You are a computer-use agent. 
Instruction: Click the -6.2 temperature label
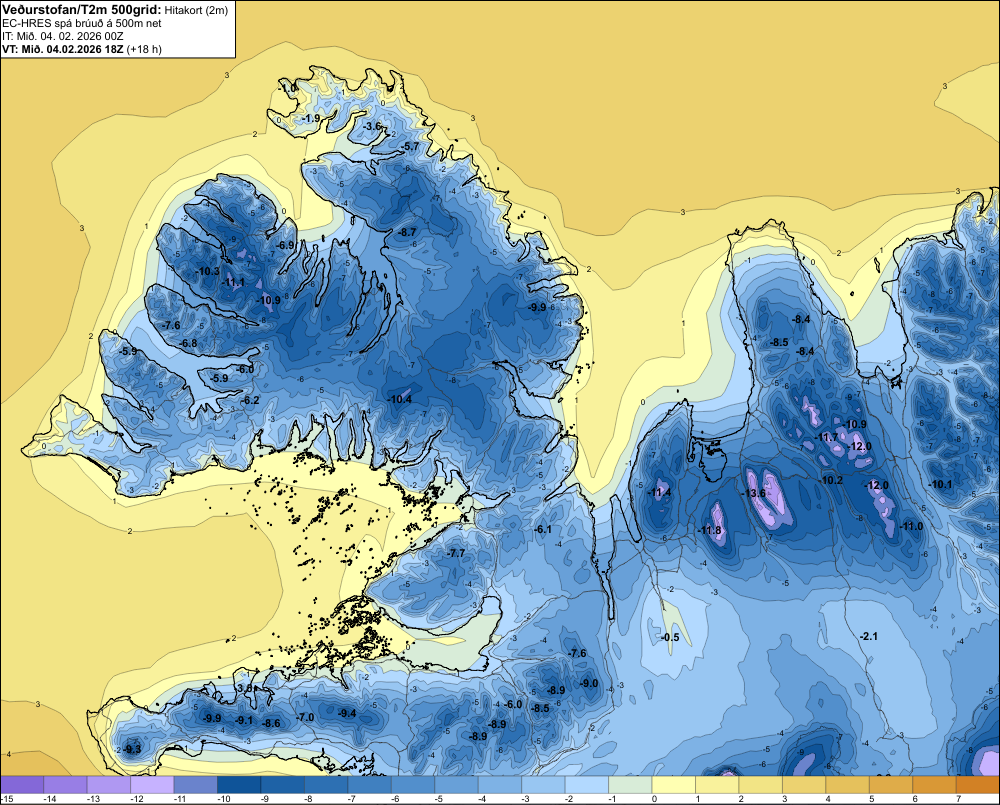tap(251, 400)
